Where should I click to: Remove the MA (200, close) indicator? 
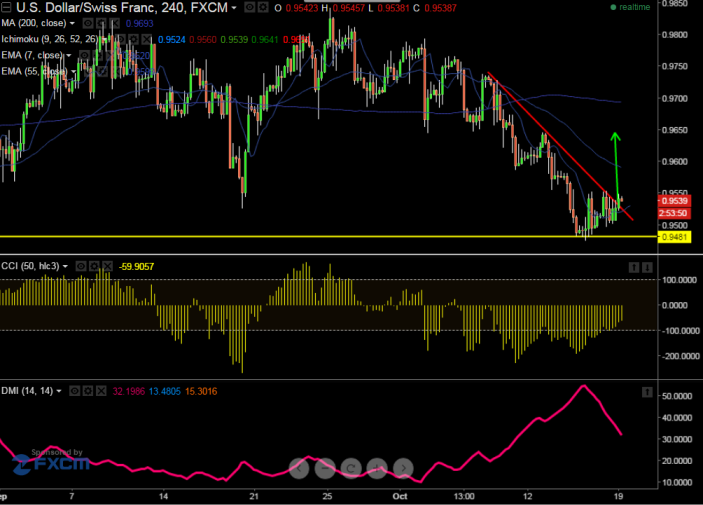pyautogui.click(x=115, y=23)
